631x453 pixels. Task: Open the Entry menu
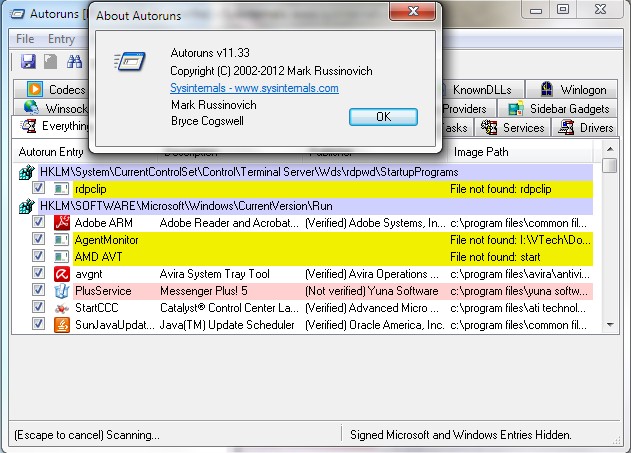coord(61,39)
